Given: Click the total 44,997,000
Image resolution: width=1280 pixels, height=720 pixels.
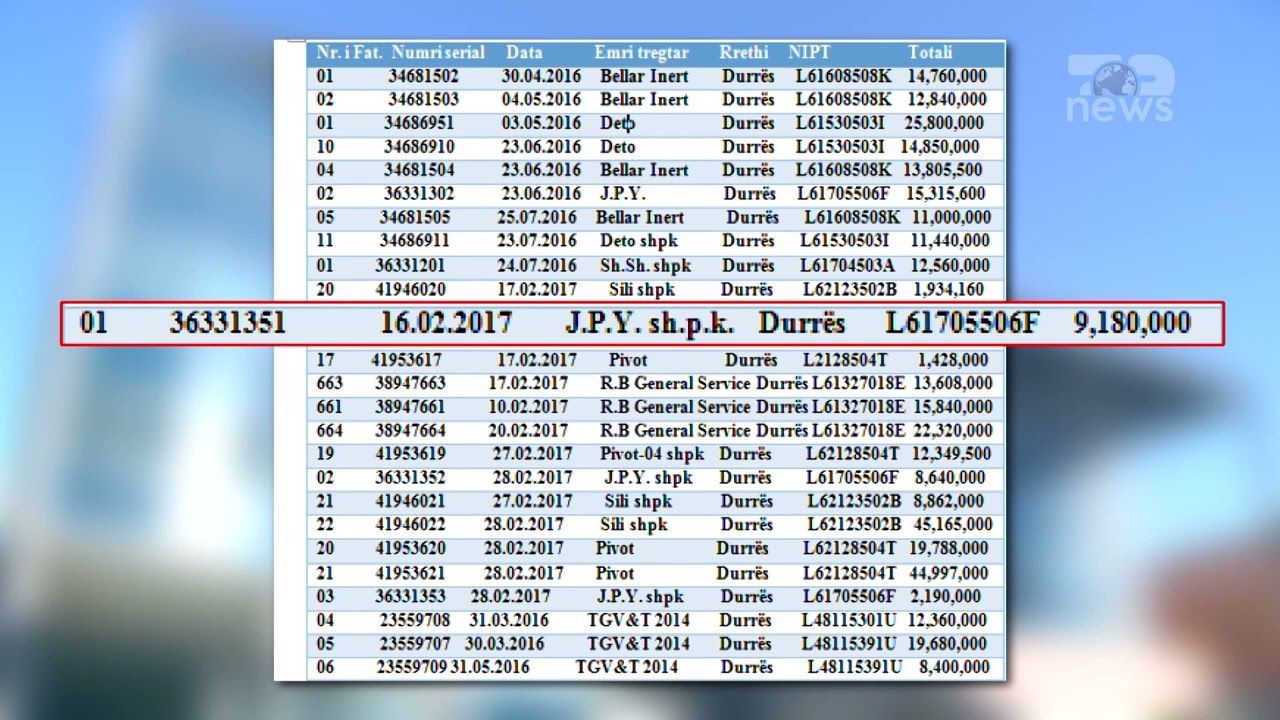Looking at the screenshot, I should pyautogui.click(x=950, y=573).
